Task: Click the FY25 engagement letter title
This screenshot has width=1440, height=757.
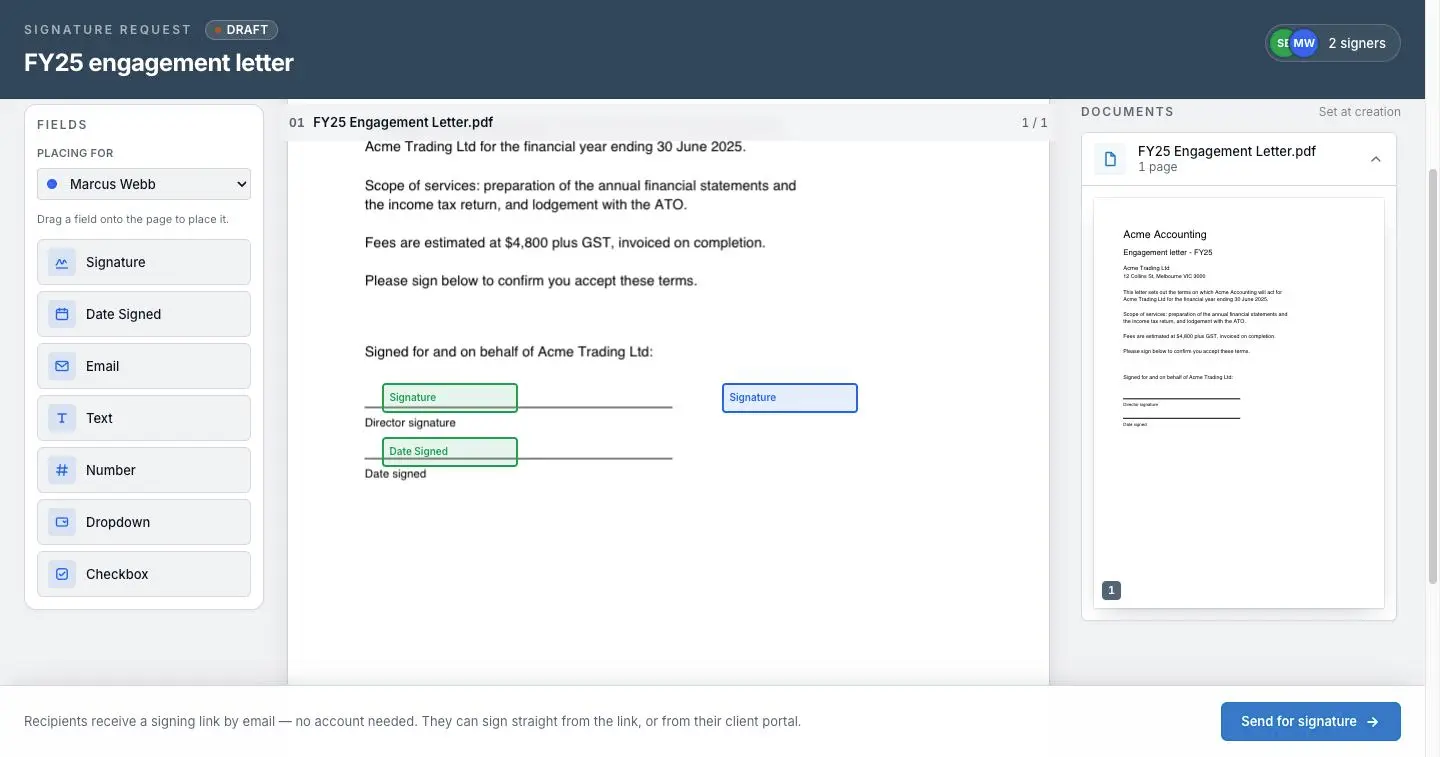Action: tap(159, 63)
